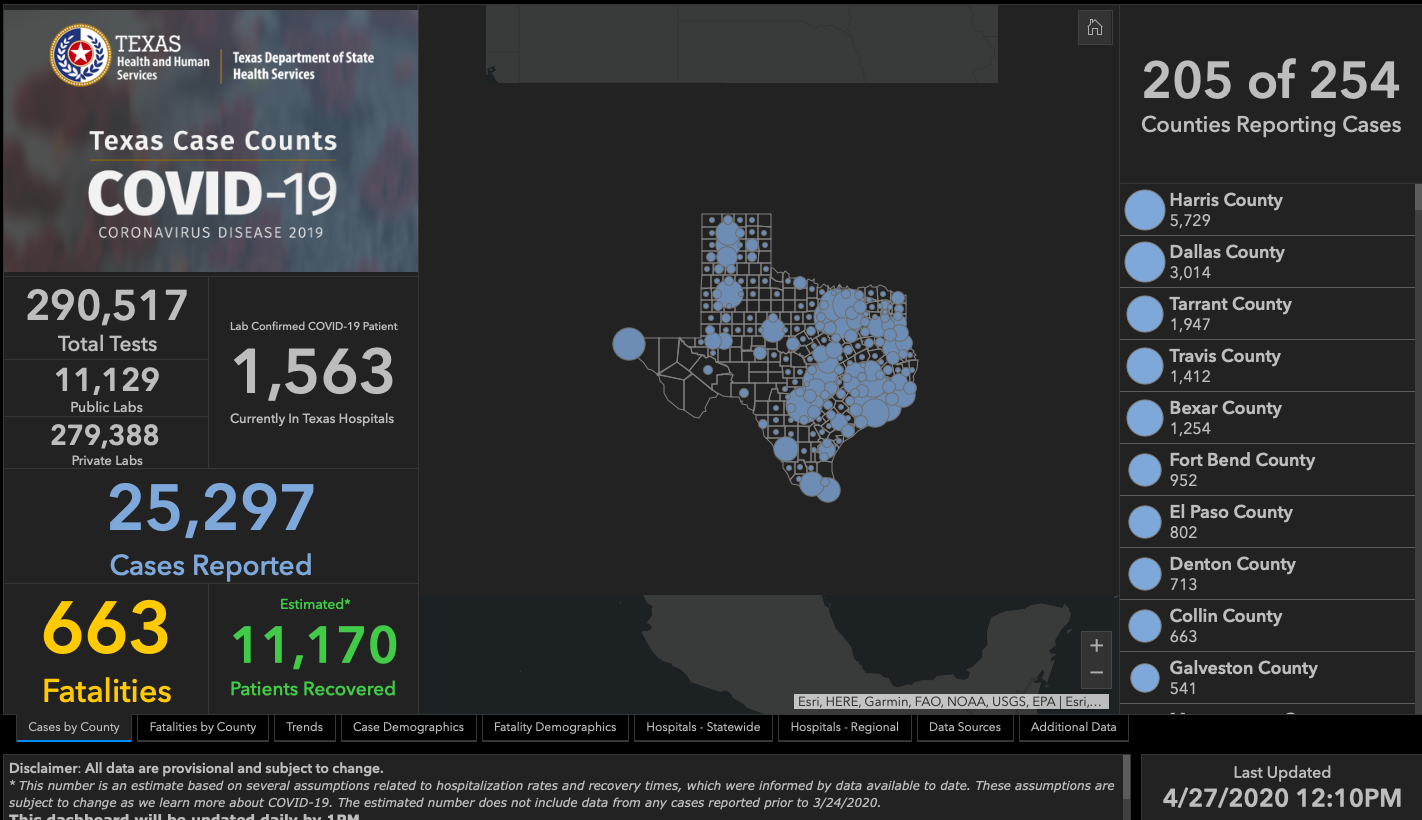Open the Case Demographics tab
The width and height of the screenshot is (1422, 820).
click(408, 727)
